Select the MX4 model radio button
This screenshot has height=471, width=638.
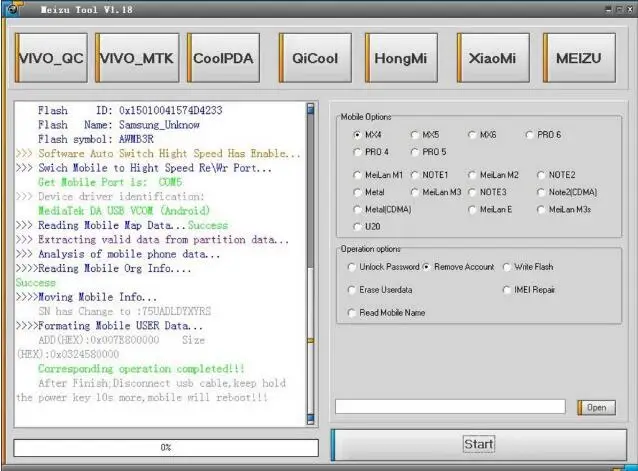click(357, 135)
